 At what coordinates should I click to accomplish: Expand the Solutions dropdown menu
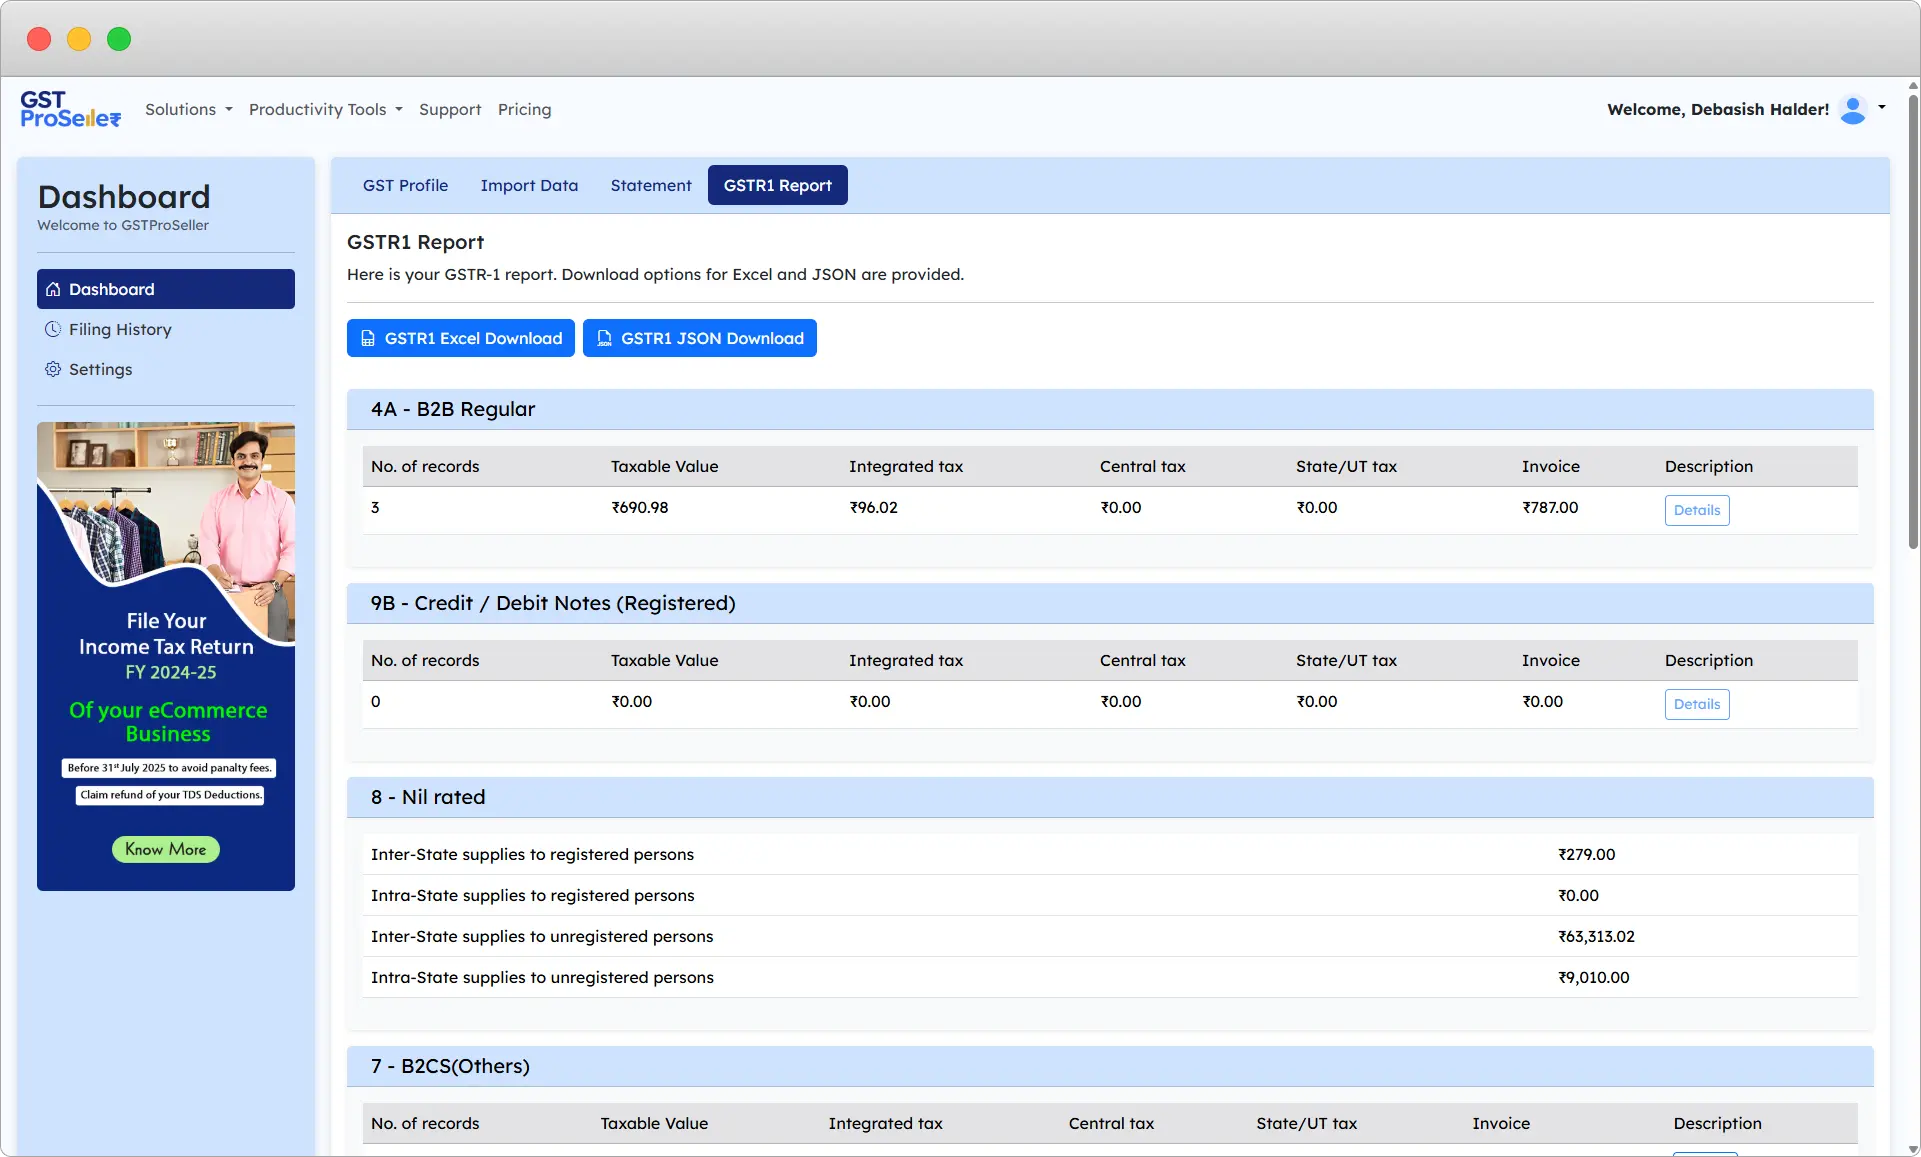[188, 109]
